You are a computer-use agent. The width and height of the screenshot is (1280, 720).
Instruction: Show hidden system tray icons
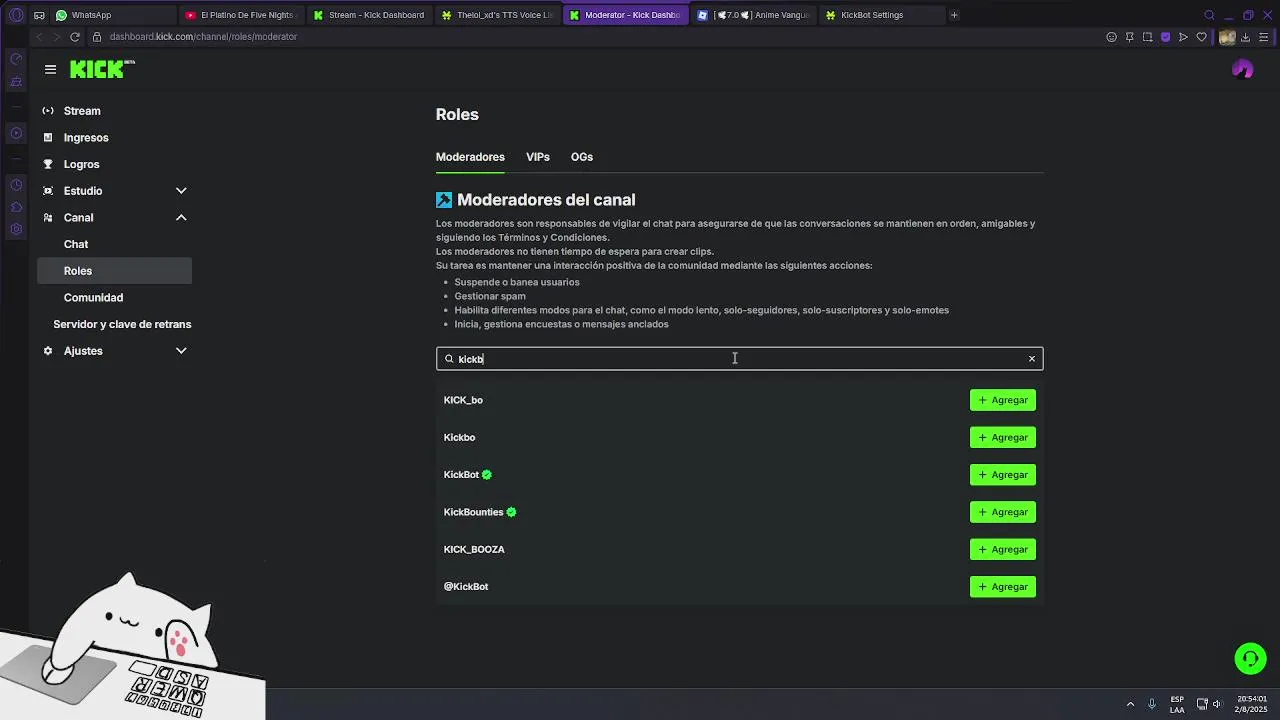point(1130,704)
